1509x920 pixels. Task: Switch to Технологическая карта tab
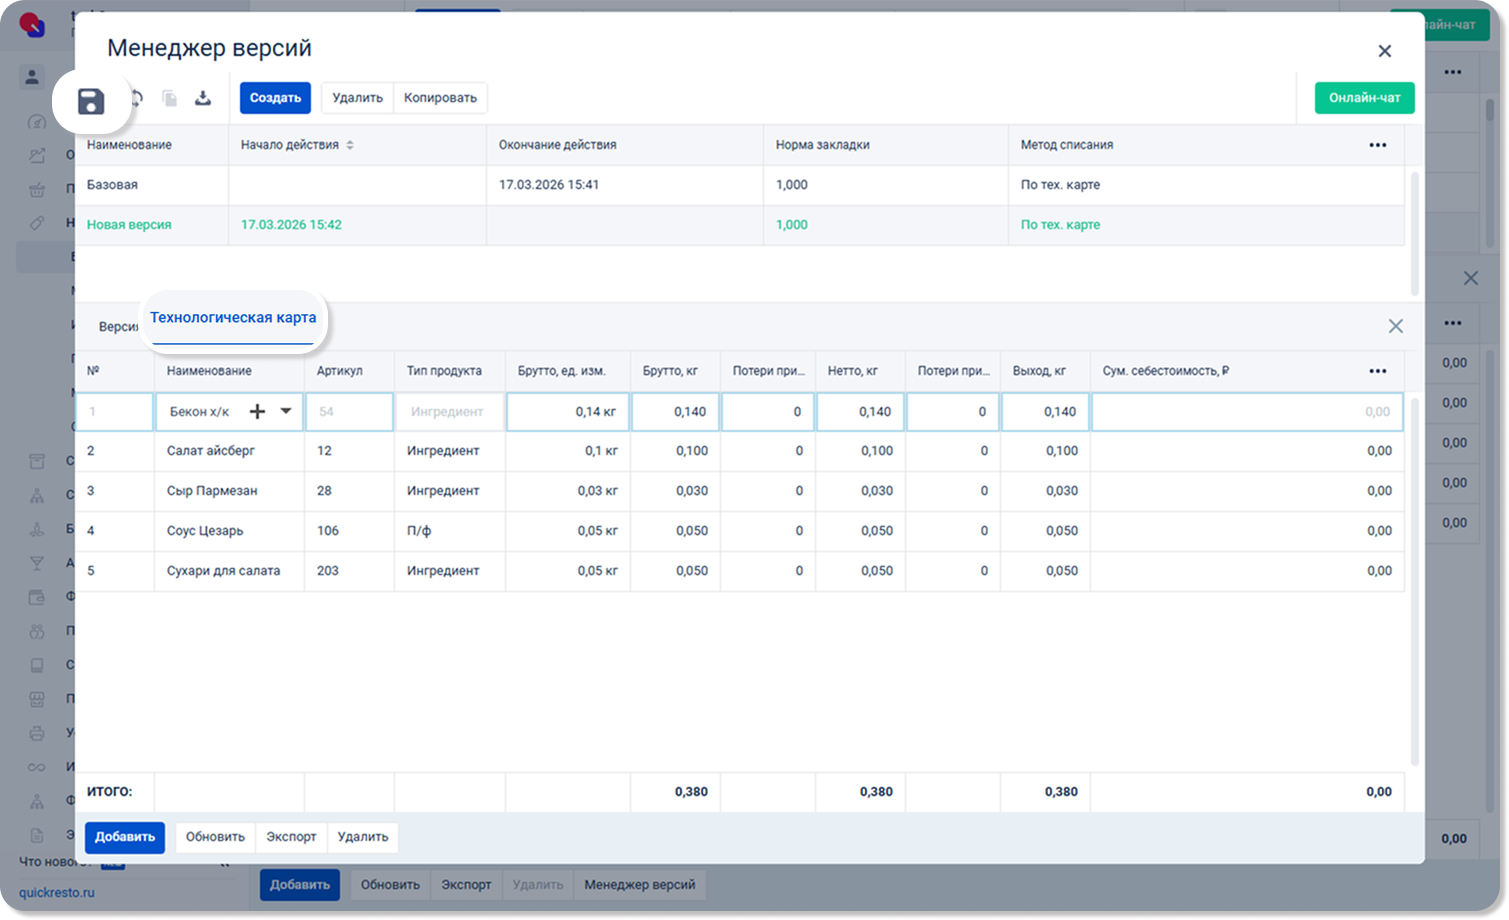[x=233, y=318]
